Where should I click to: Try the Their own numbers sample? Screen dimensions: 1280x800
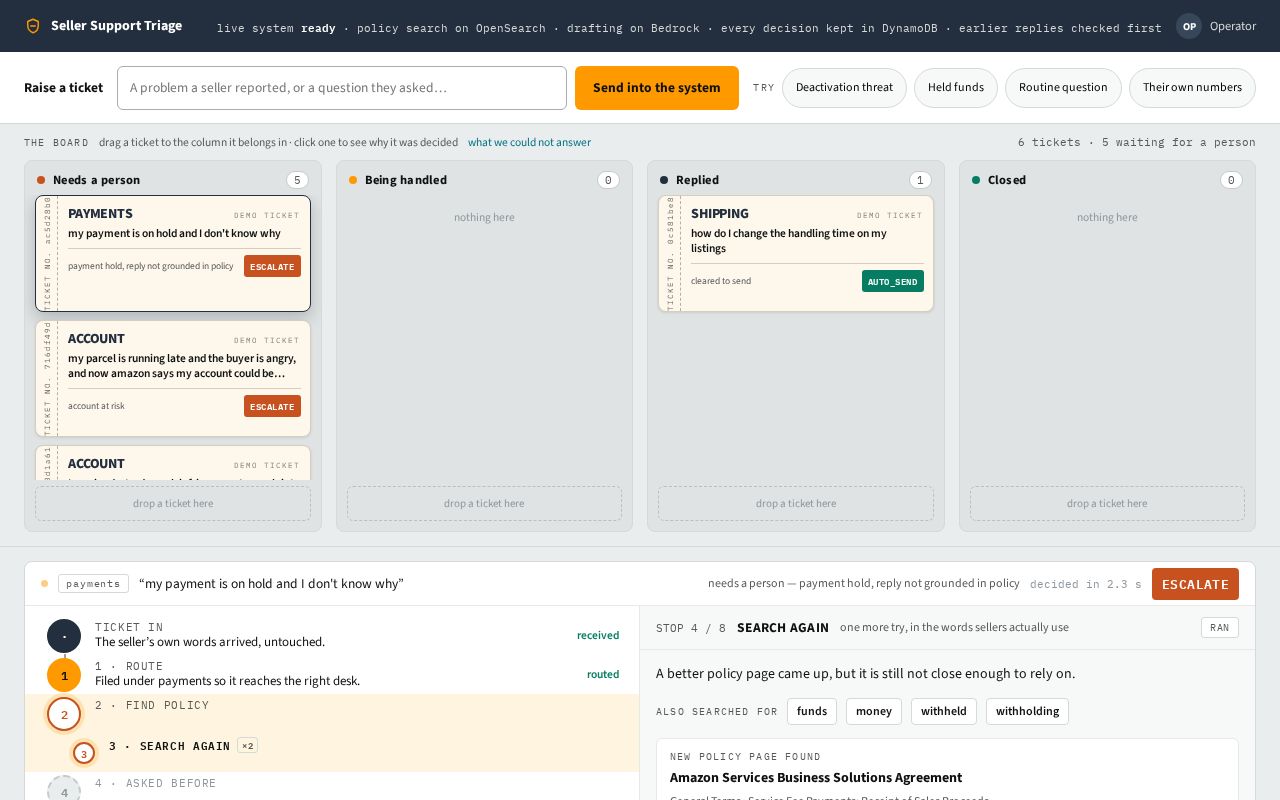[1192, 88]
